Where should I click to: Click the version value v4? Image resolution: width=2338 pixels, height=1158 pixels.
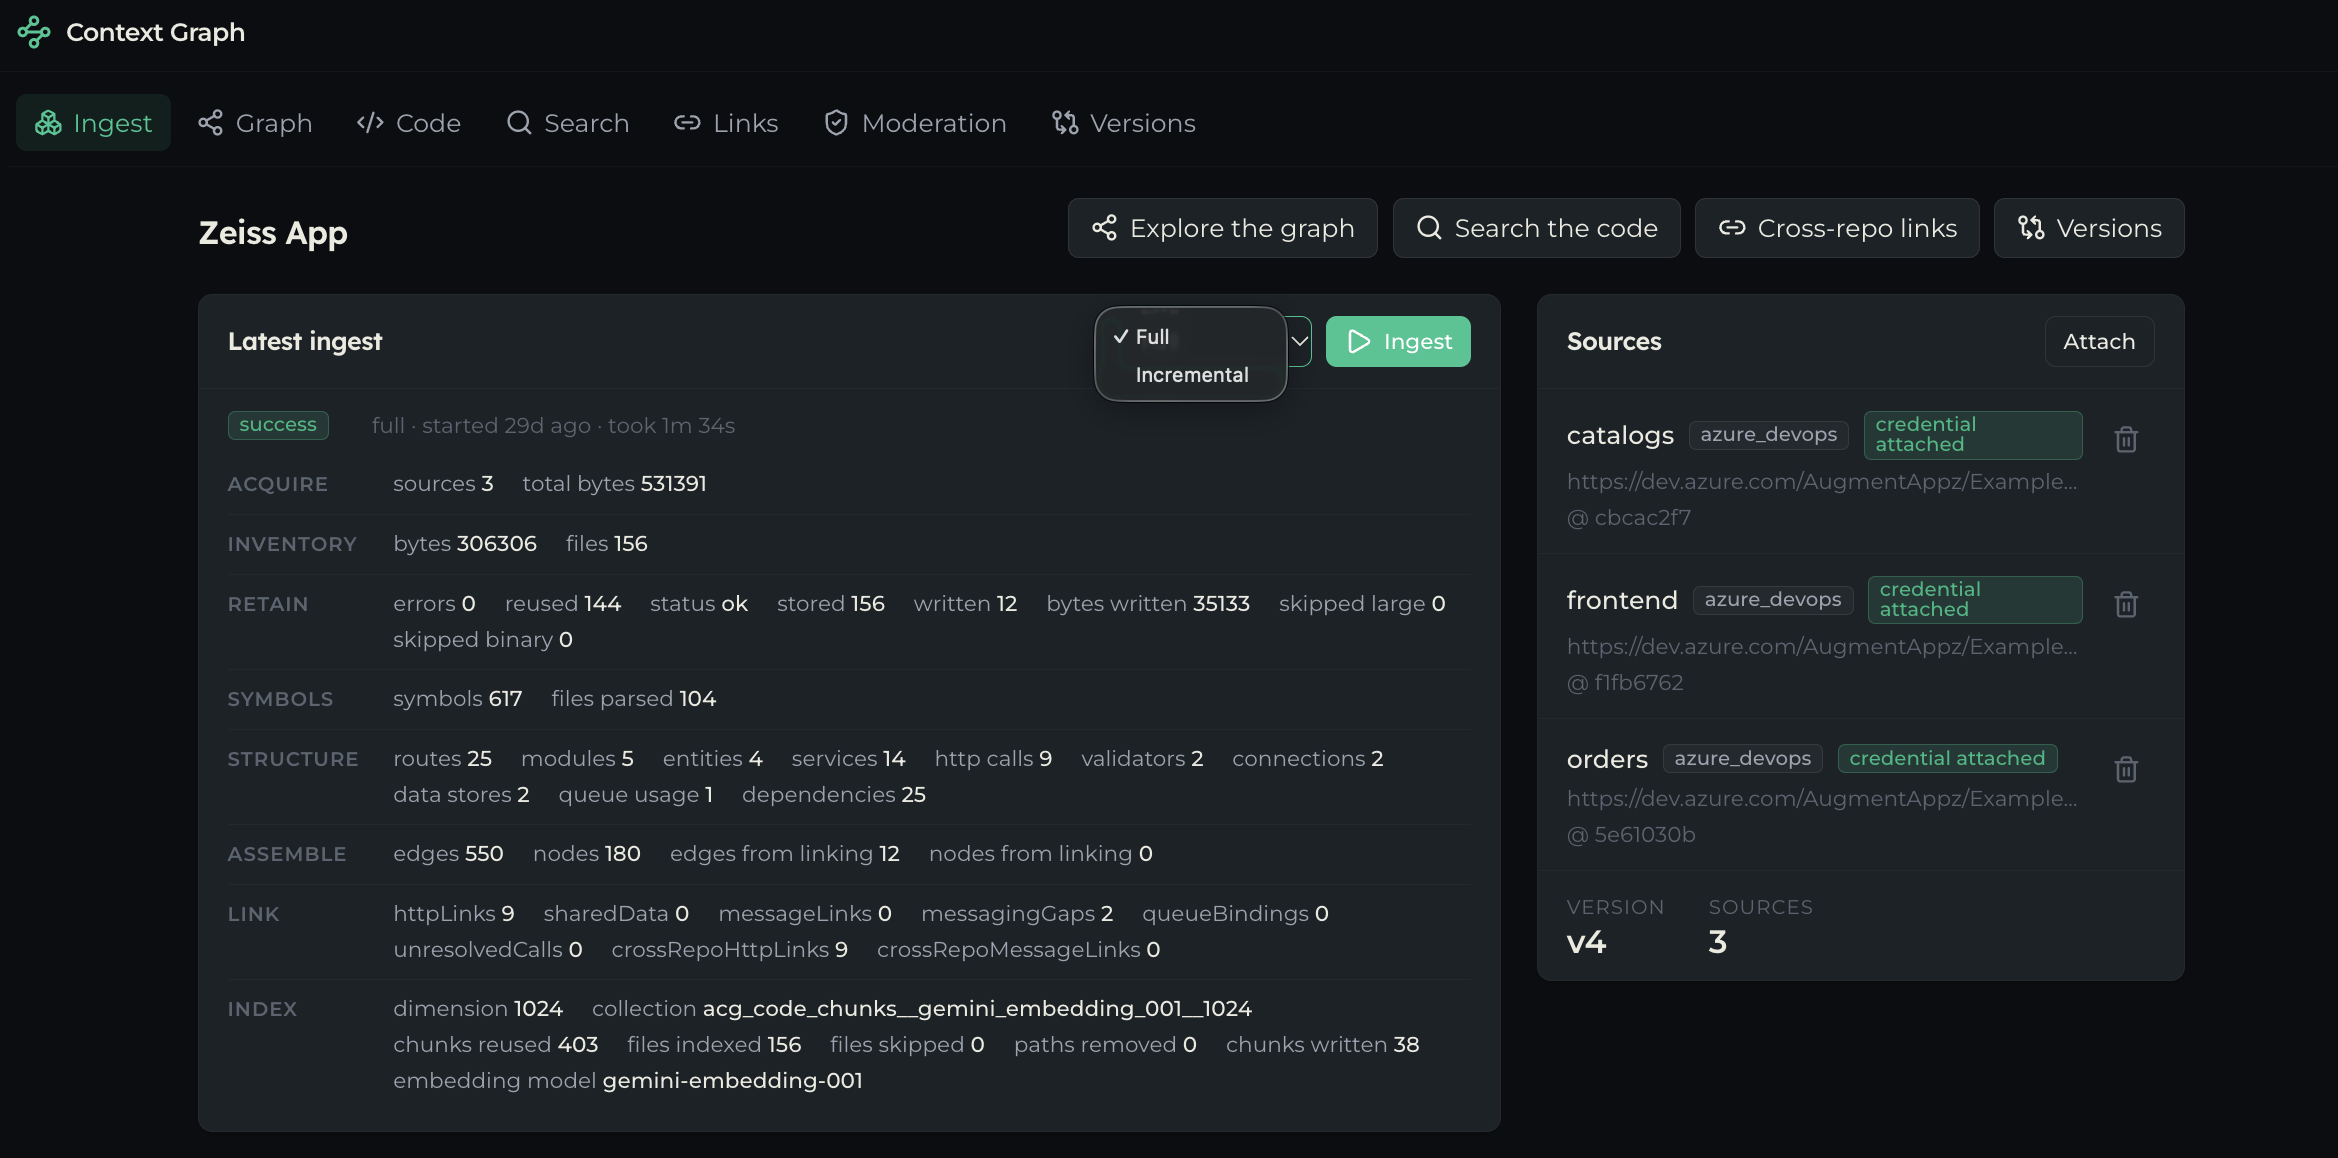coord(1586,942)
